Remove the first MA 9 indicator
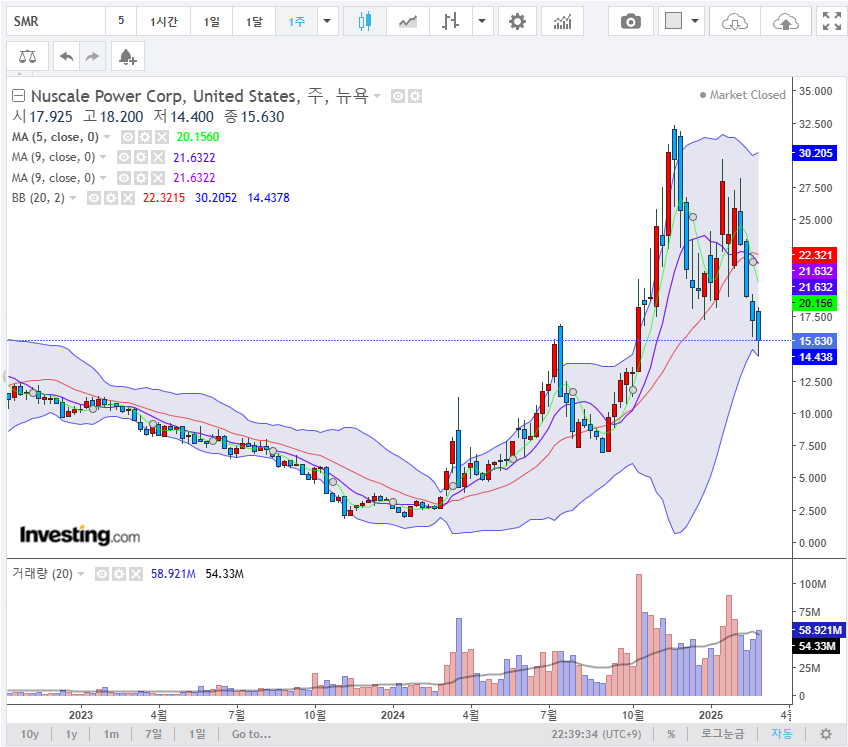The image size is (848, 747). (158, 157)
